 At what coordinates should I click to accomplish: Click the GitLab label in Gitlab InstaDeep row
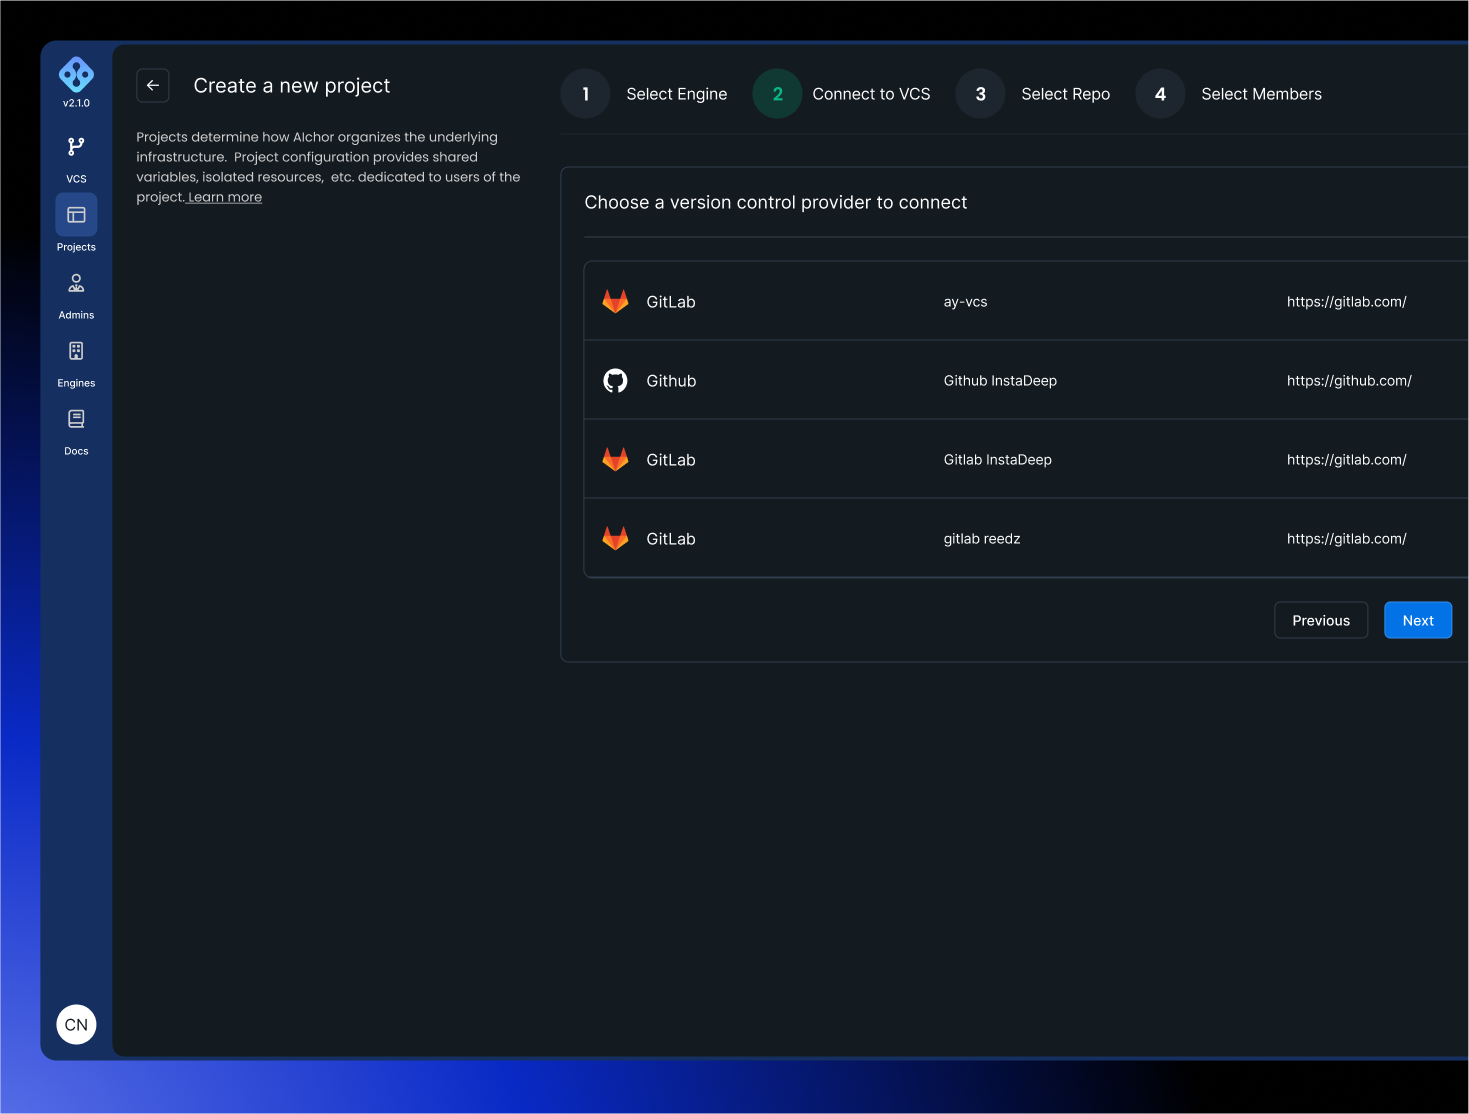(671, 459)
